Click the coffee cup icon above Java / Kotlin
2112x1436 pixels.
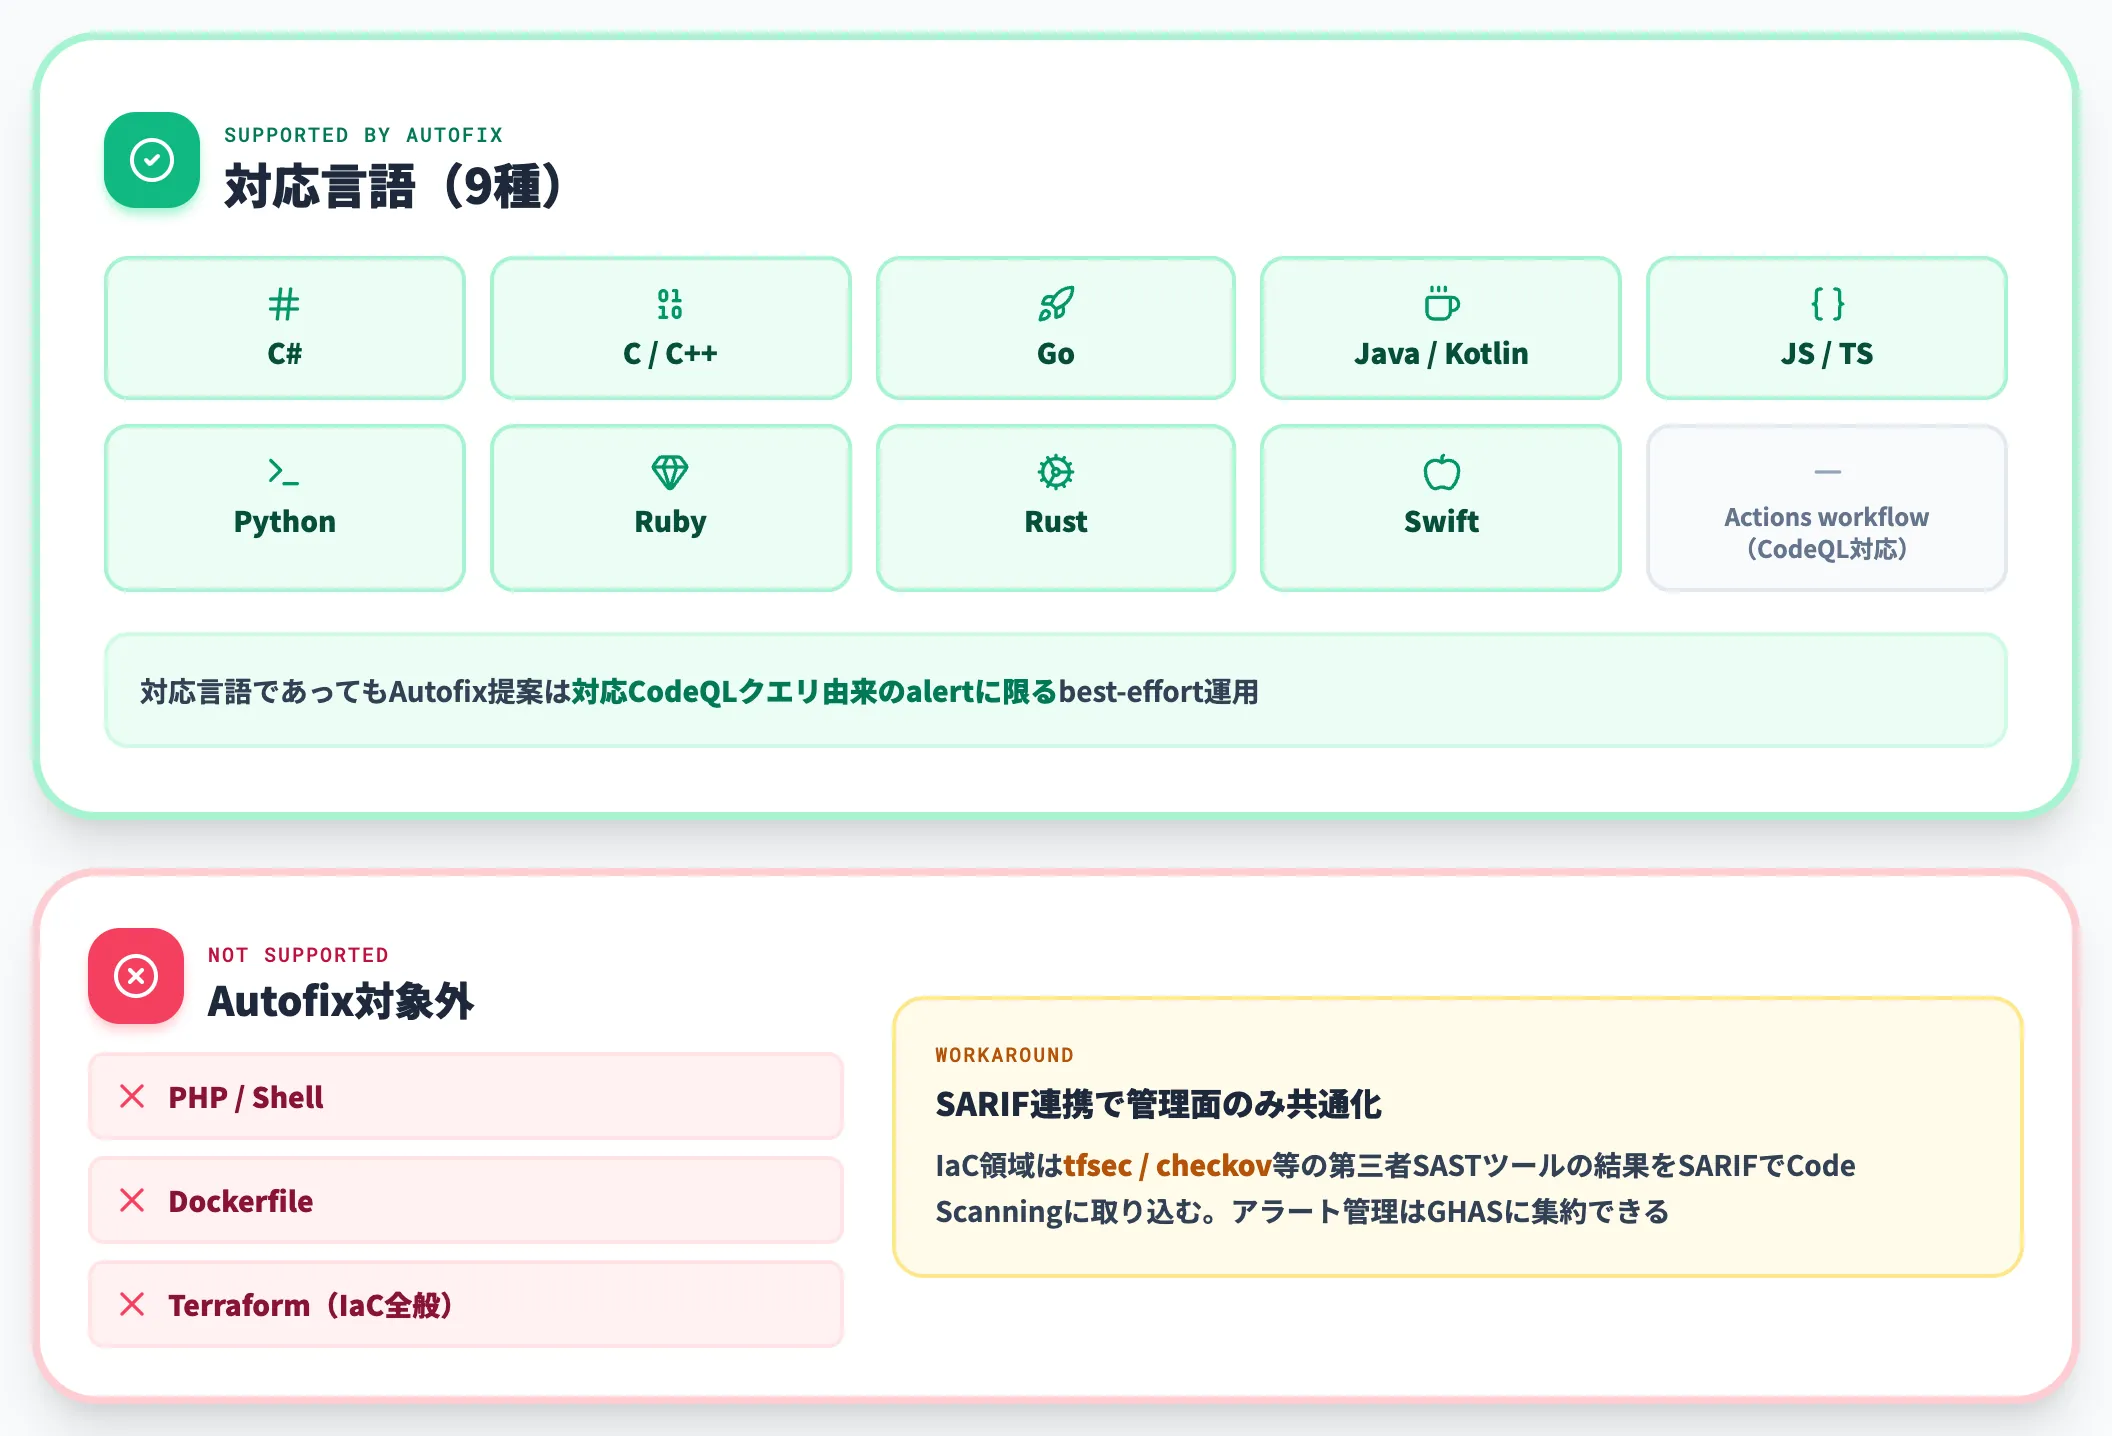pos(1441,304)
